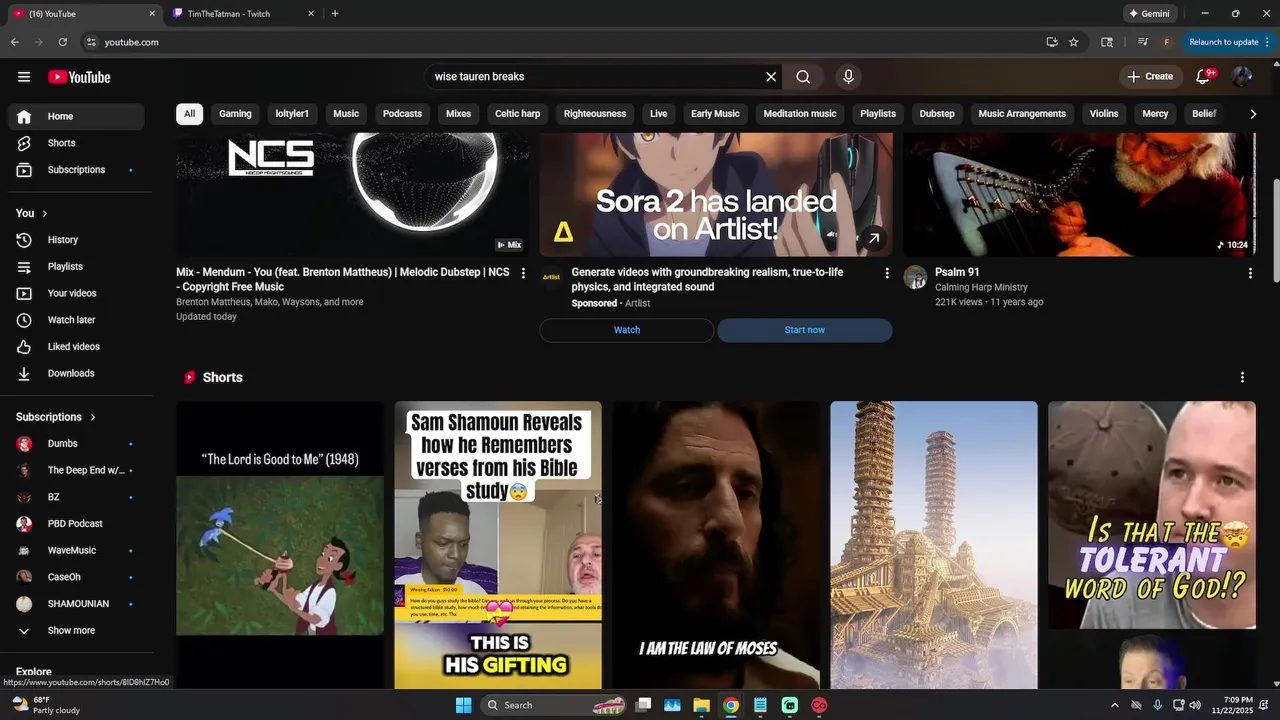Viewport: 1280px width, 720px height.
Task: Open the notifications bell
Action: pyautogui.click(x=1204, y=77)
